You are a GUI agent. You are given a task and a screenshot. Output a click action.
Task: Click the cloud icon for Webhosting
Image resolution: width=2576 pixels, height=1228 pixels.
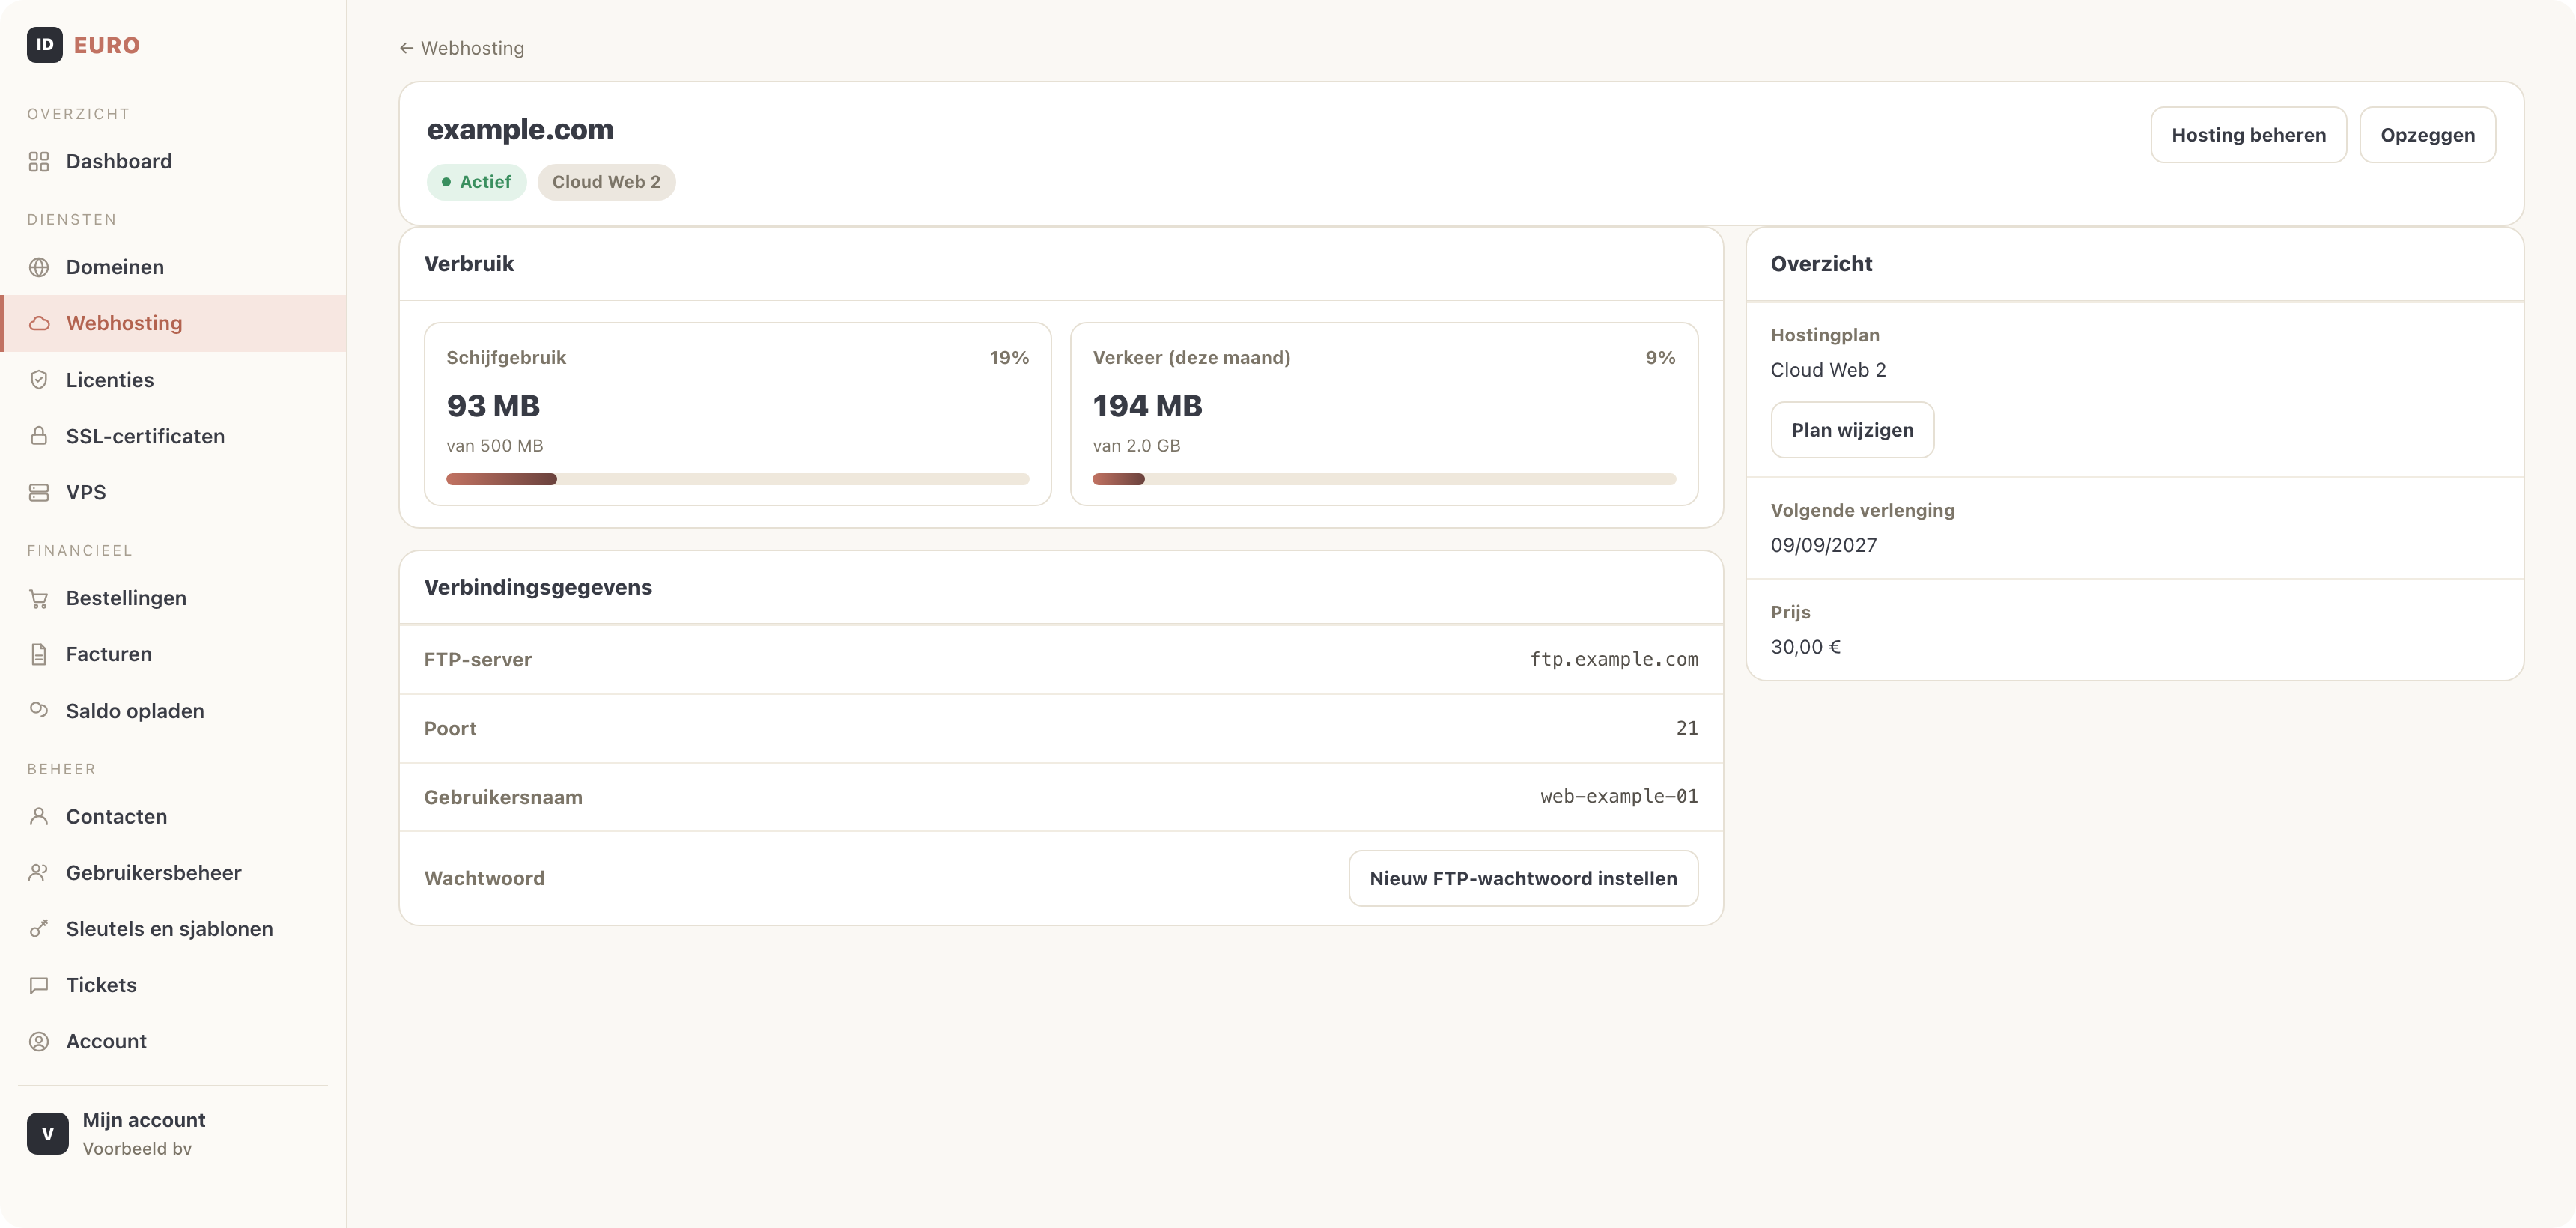pyautogui.click(x=39, y=323)
